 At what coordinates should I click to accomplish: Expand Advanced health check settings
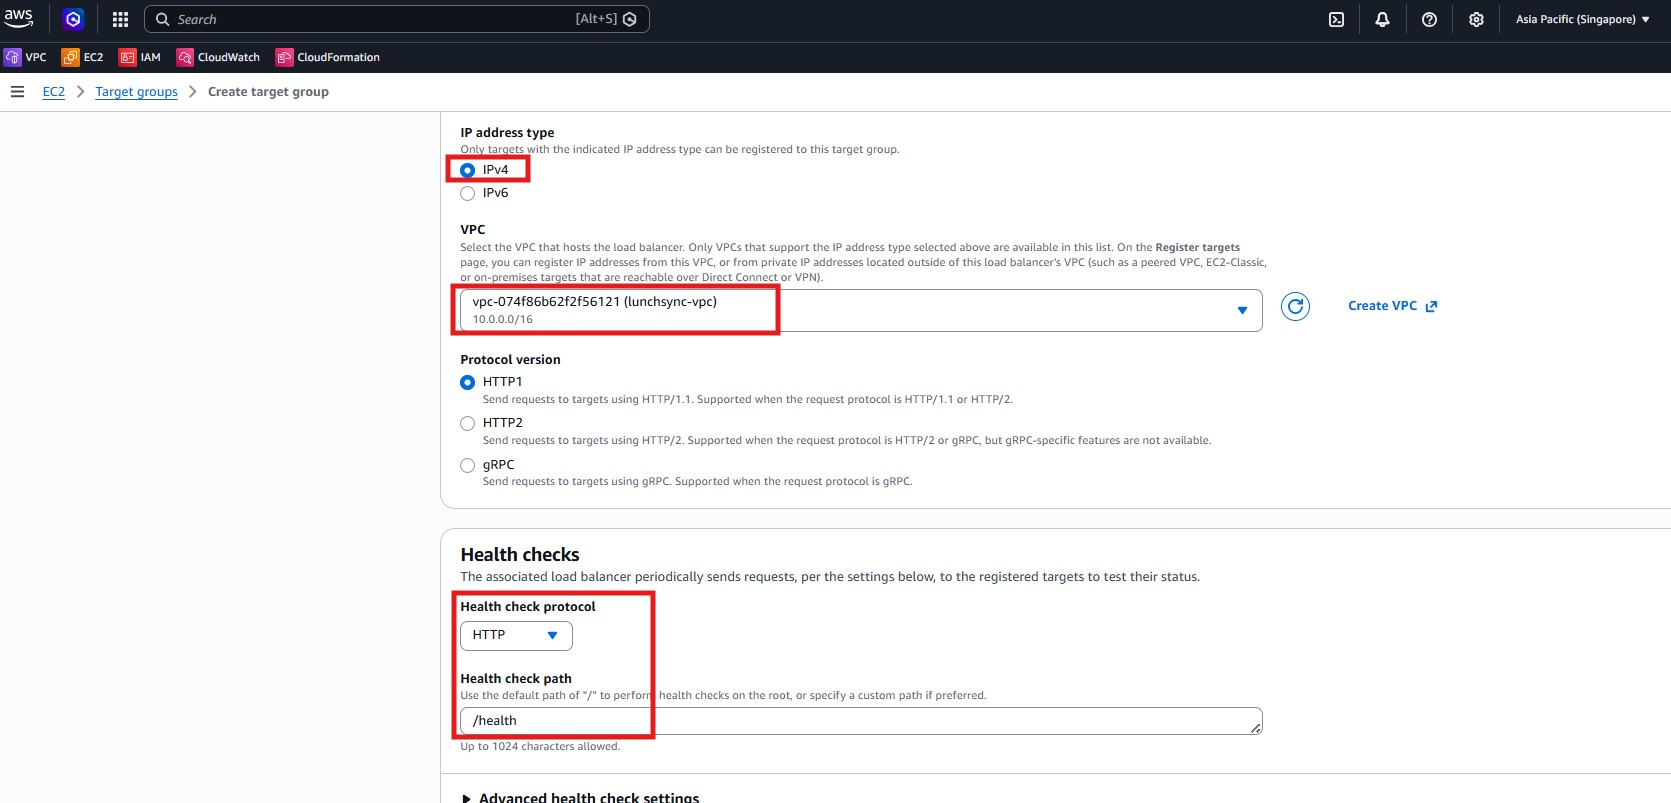pos(580,797)
